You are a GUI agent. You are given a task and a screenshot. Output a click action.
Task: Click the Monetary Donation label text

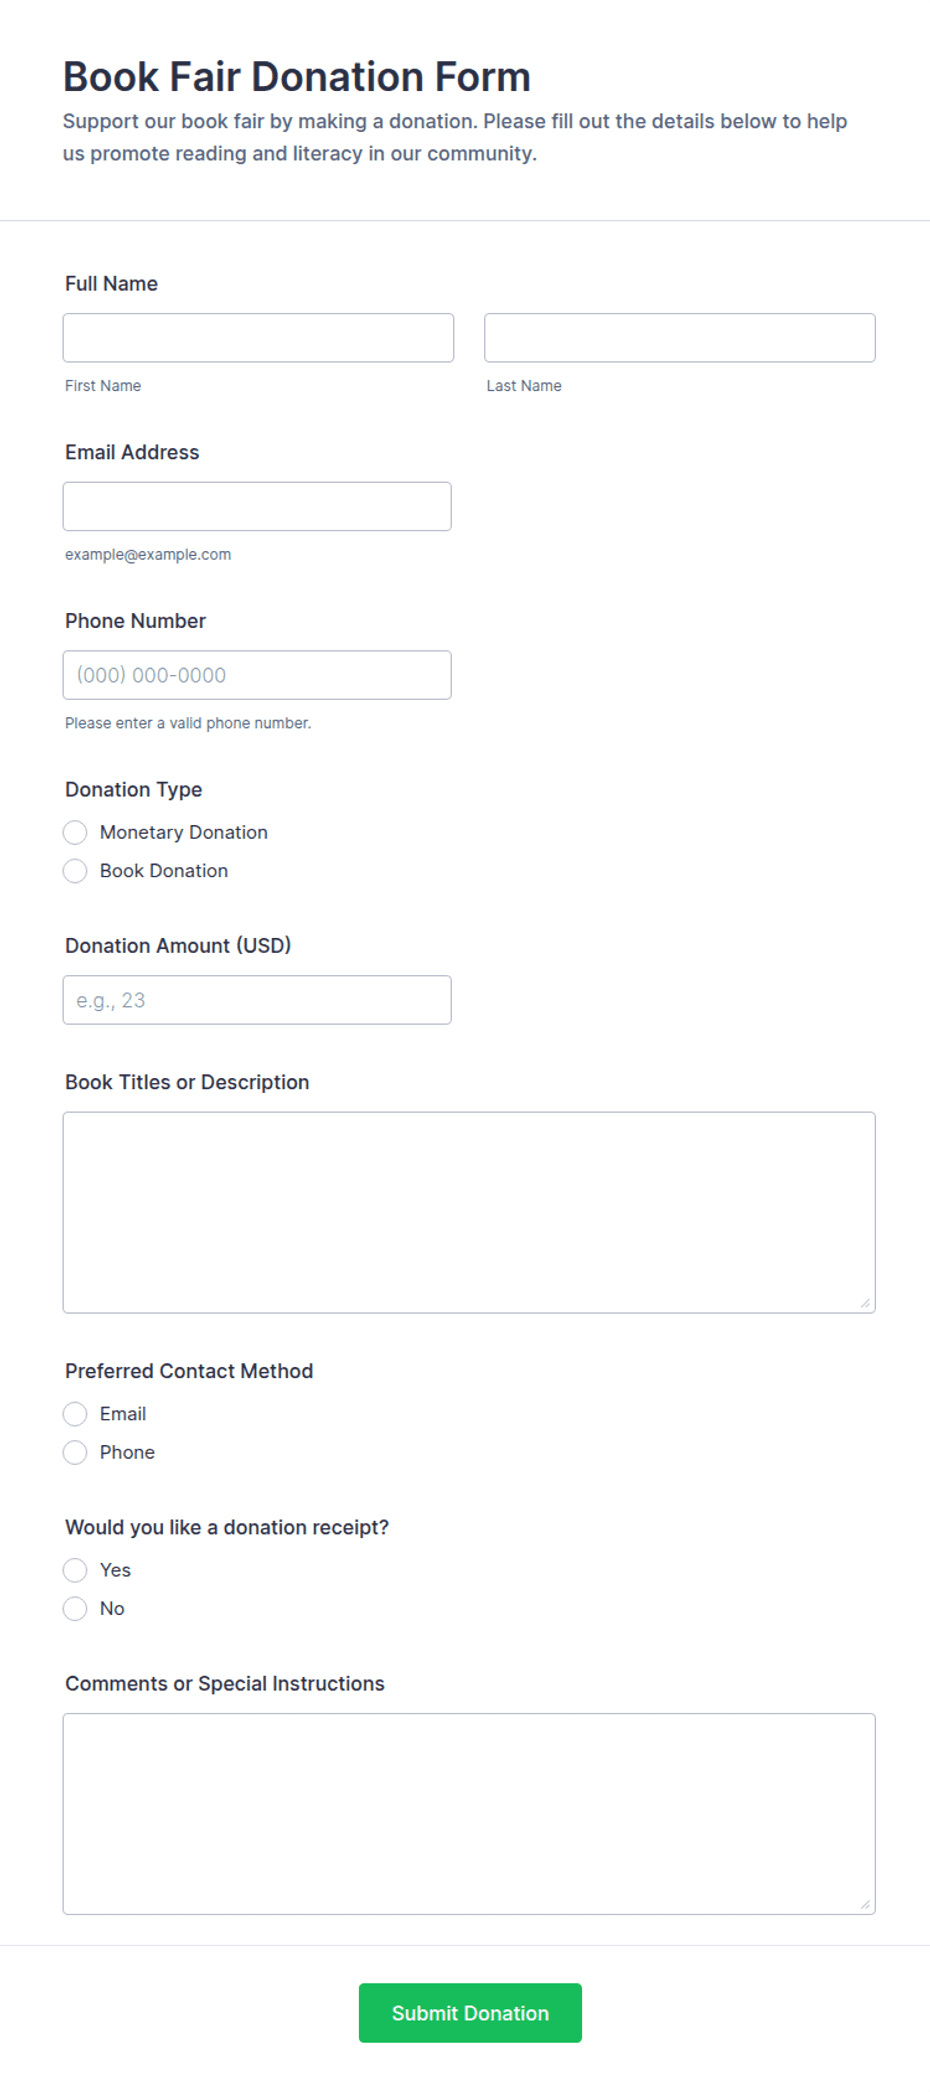tap(184, 832)
